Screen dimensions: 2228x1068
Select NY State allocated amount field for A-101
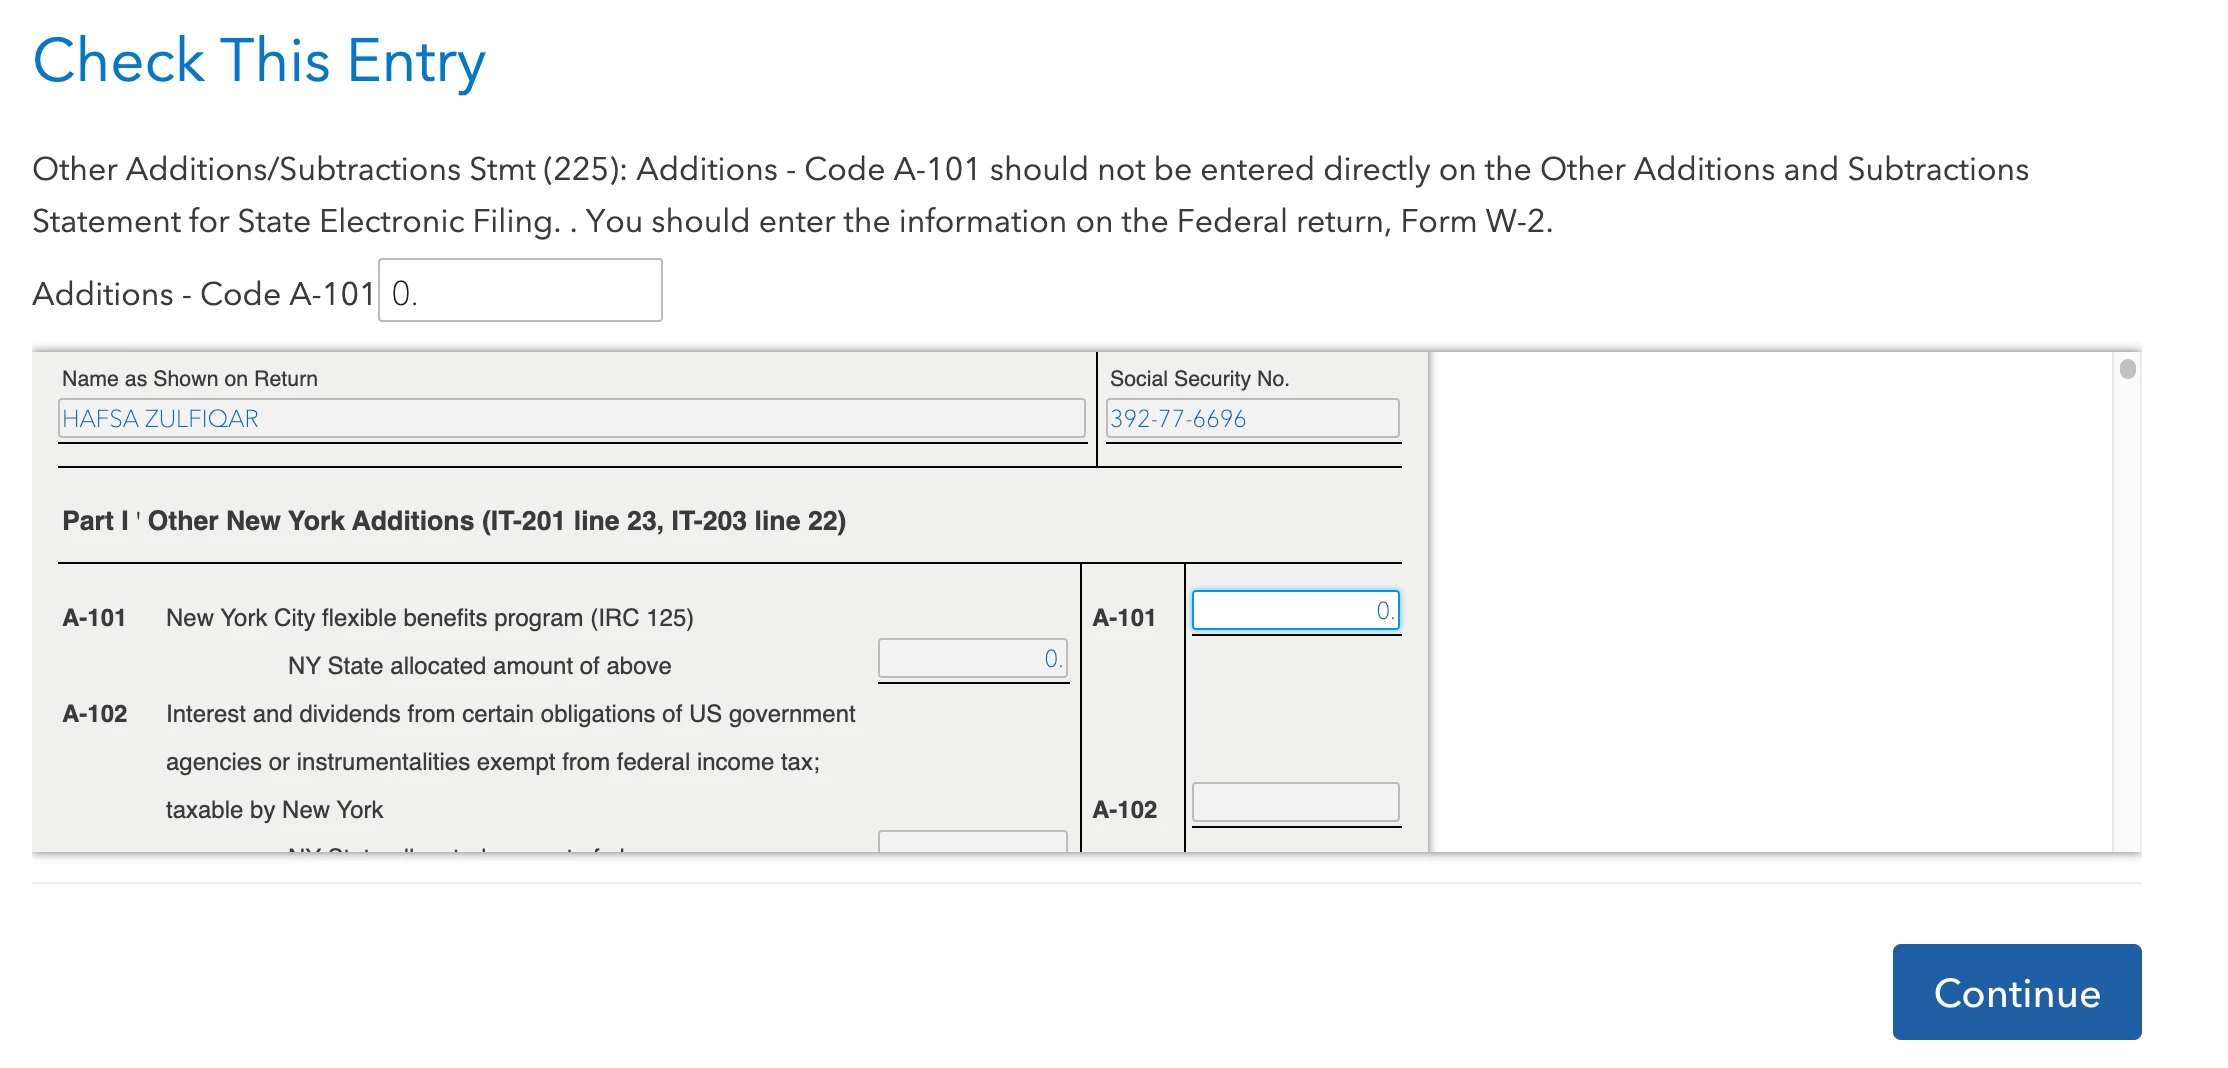click(973, 658)
